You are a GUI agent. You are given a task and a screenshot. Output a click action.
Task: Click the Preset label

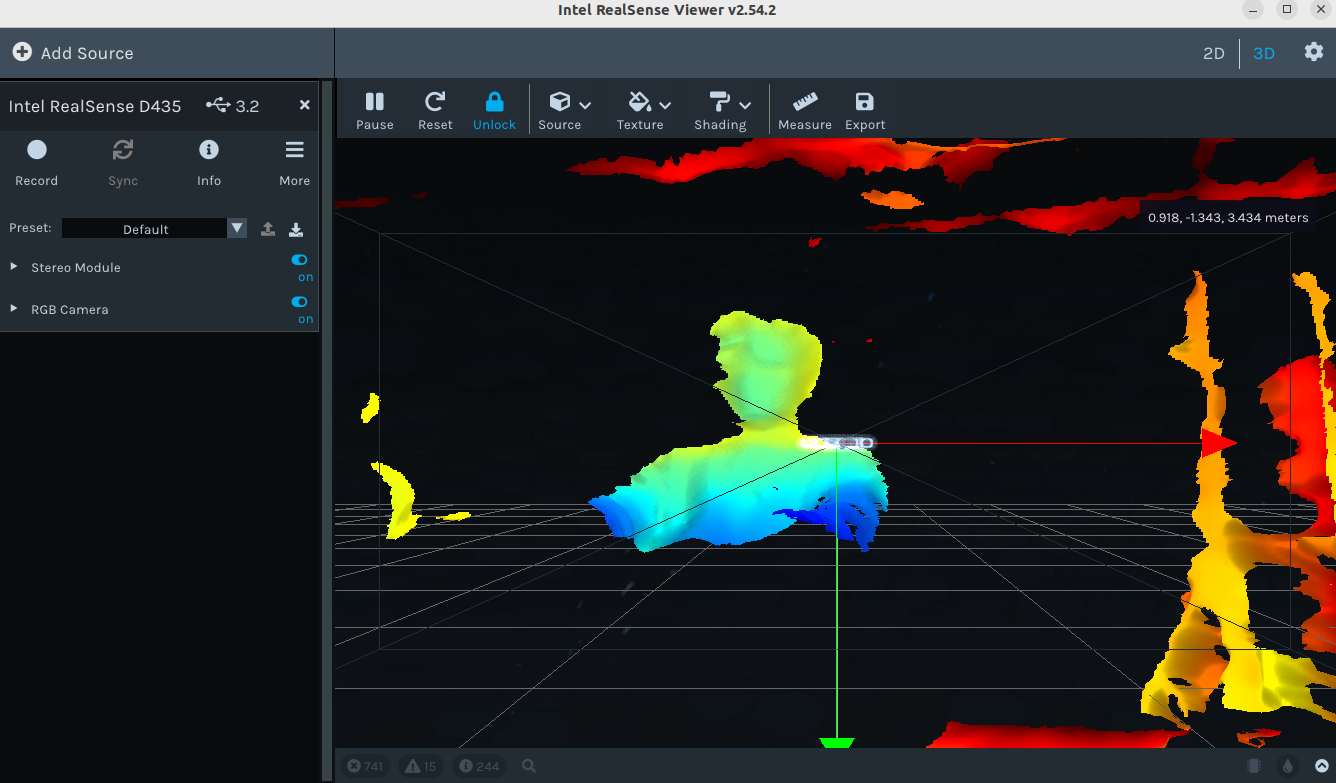[x=30, y=228]
